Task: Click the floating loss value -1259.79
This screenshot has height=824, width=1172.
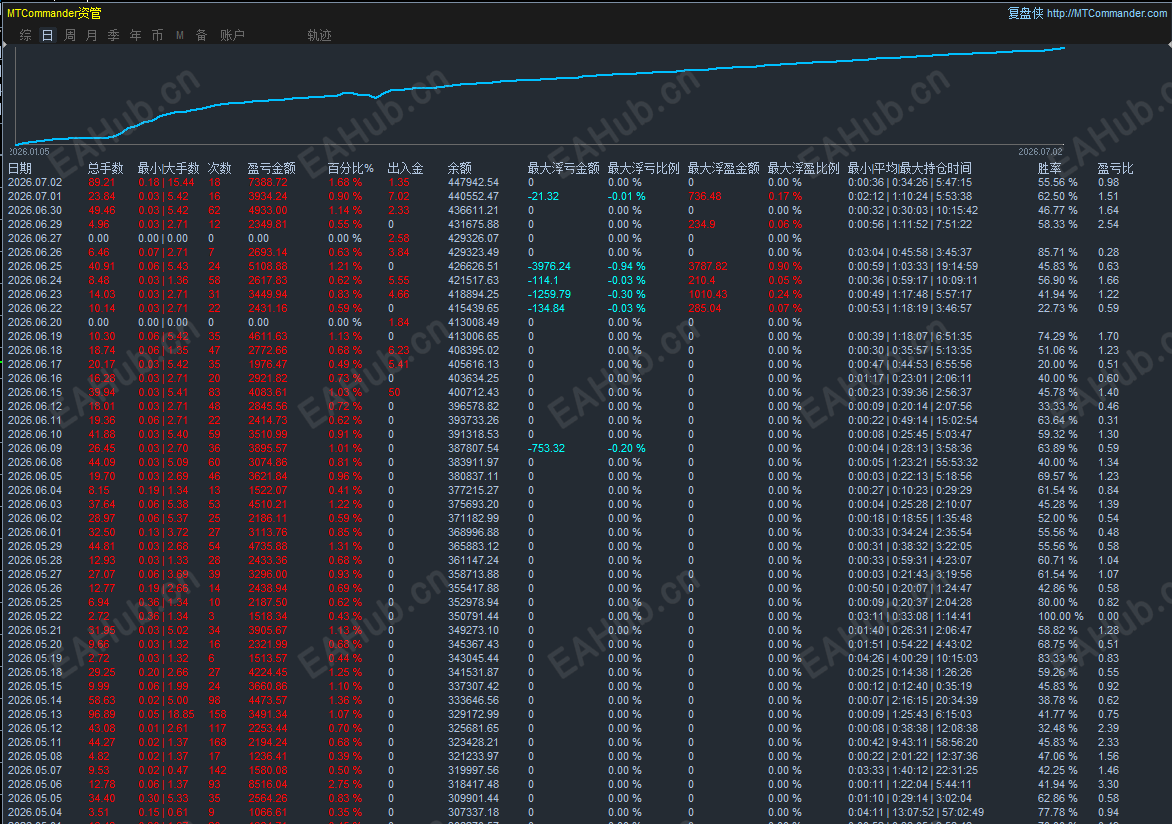Action: 549,295
